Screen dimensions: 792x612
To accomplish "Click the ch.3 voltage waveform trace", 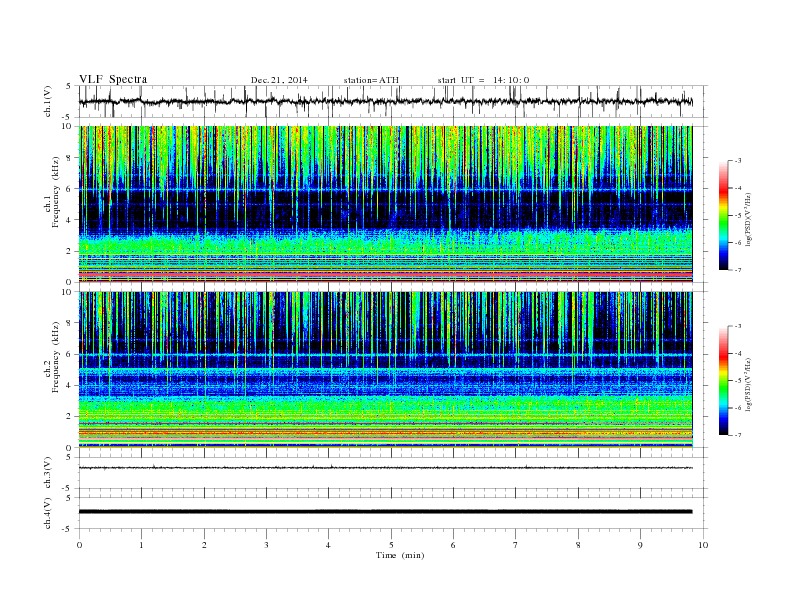I will (385, 468).
